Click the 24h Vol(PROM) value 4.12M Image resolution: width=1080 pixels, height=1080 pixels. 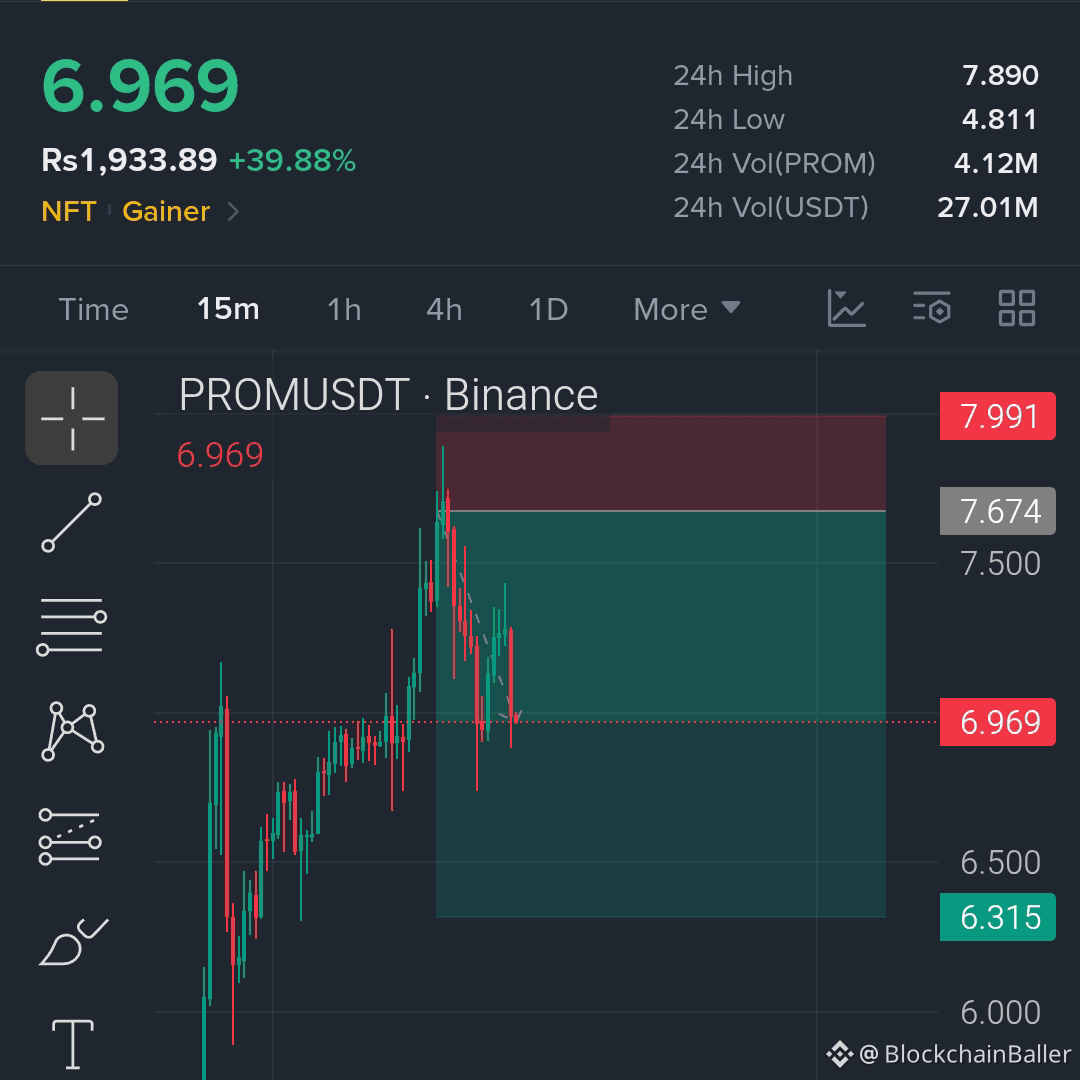pos(996,163)
